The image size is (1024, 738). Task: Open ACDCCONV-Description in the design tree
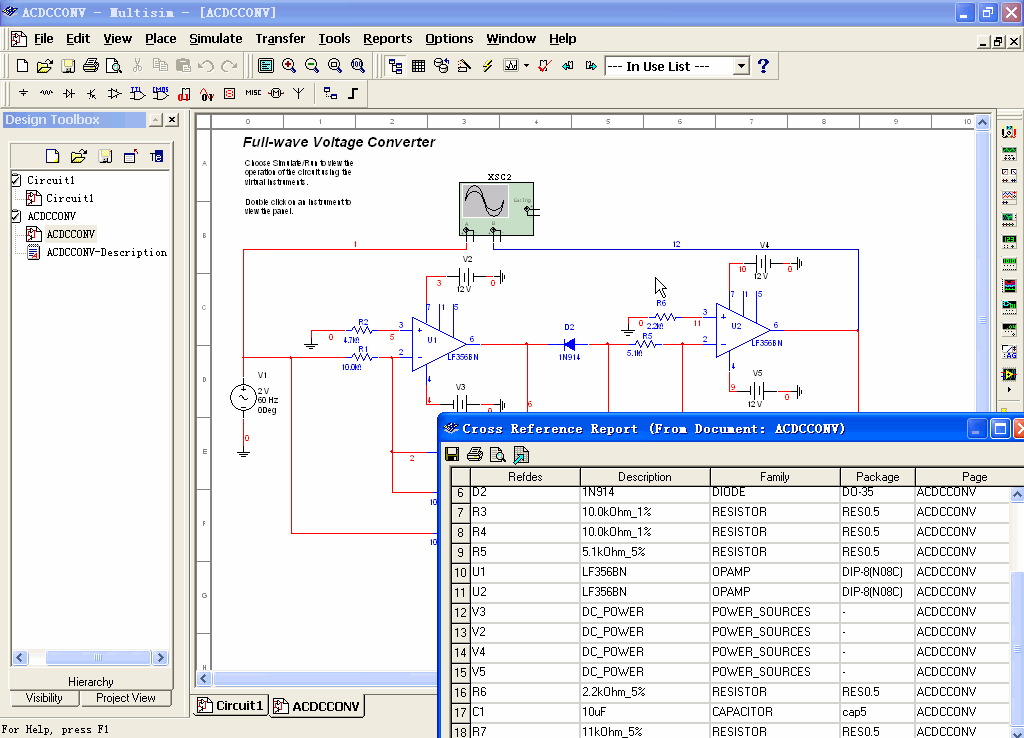106,252
